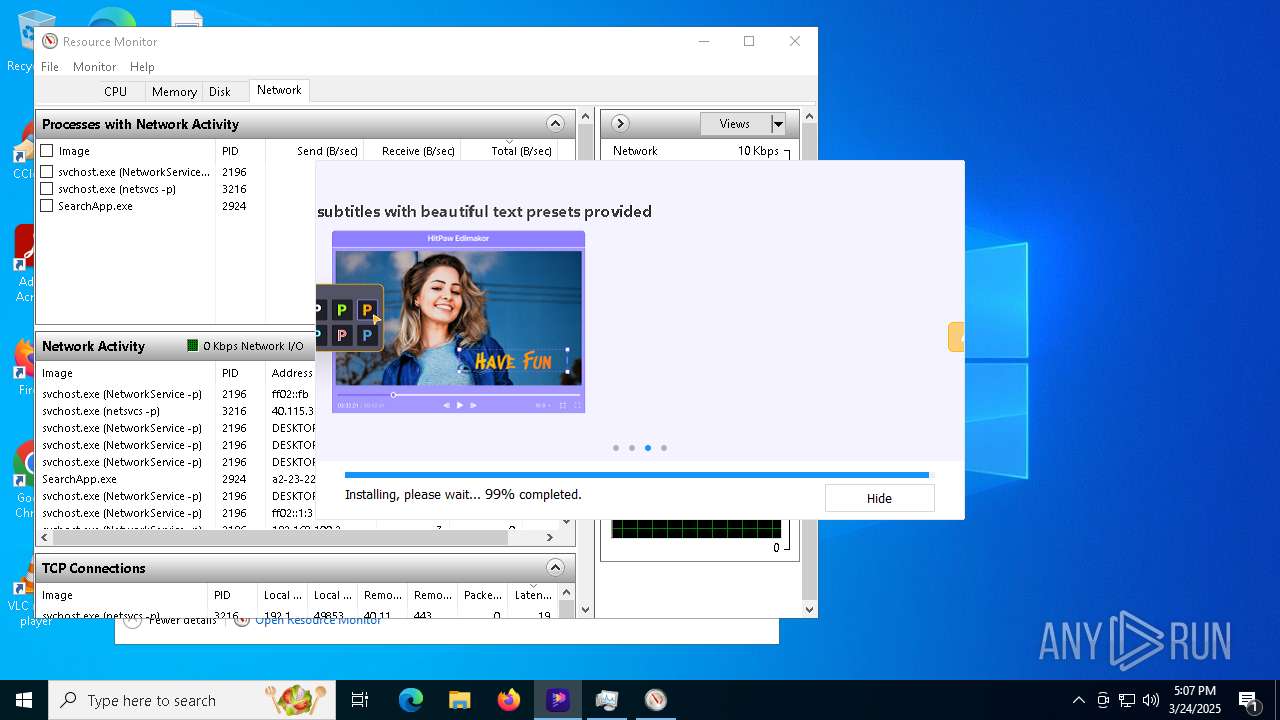Screen dimensions: 1280x720
Task: Open HitPaw Edimakor installer taskbar icon
Action: 557,700
